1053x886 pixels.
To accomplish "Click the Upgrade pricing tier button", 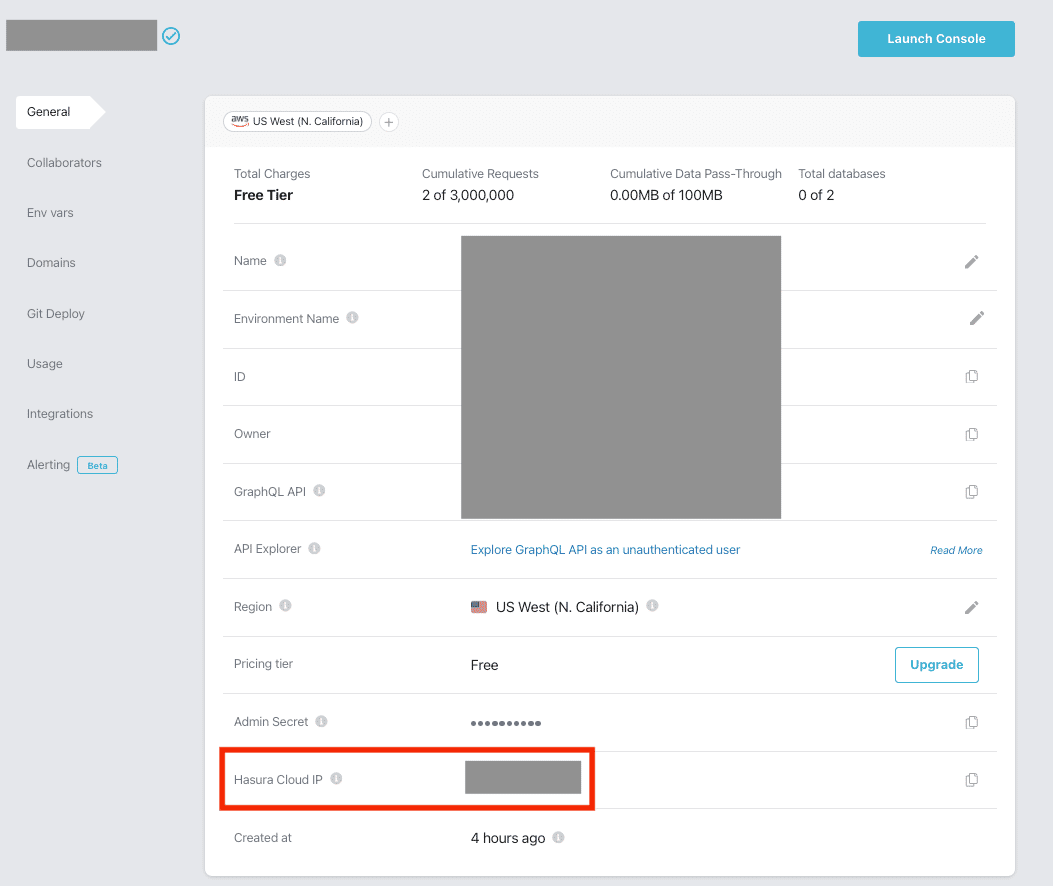I will (x=936, y=665).
